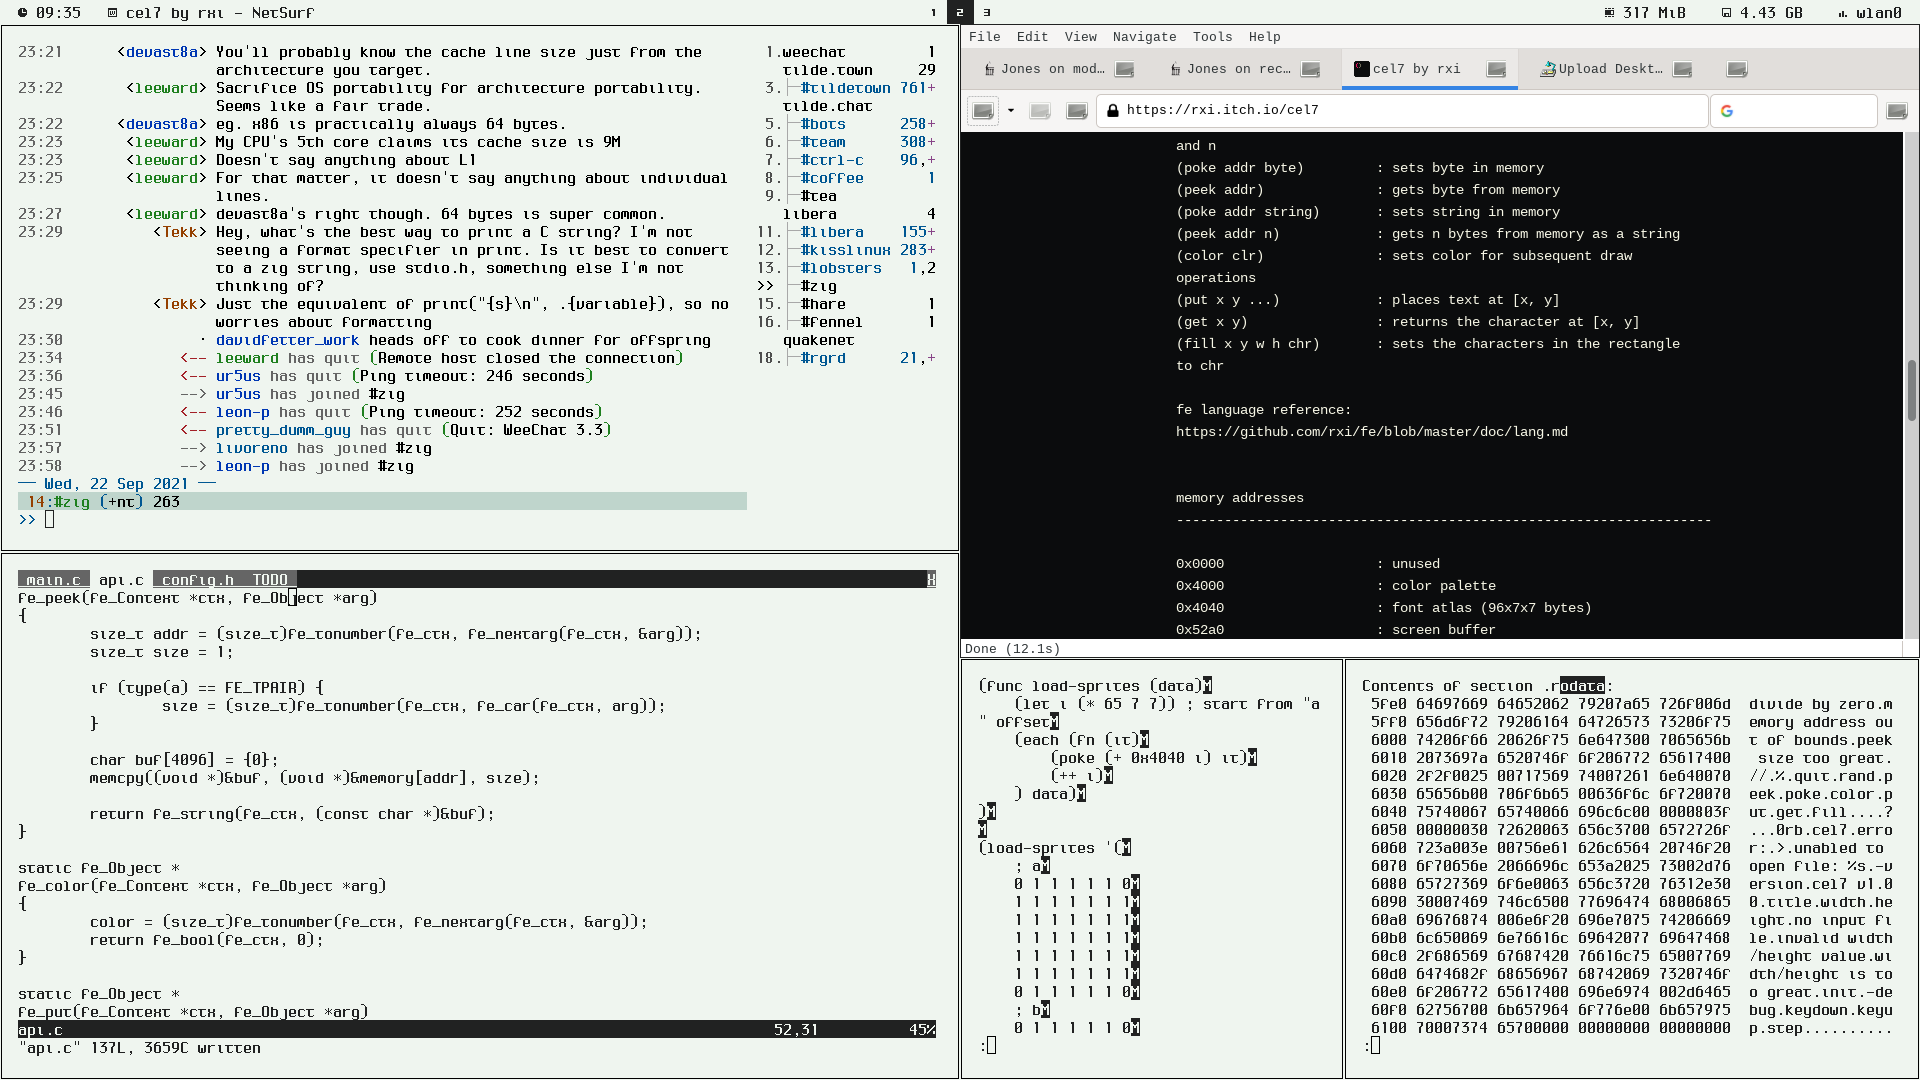
Task: Select the #lobsters buffer in the weechat list
Action: tap(841, 268)
